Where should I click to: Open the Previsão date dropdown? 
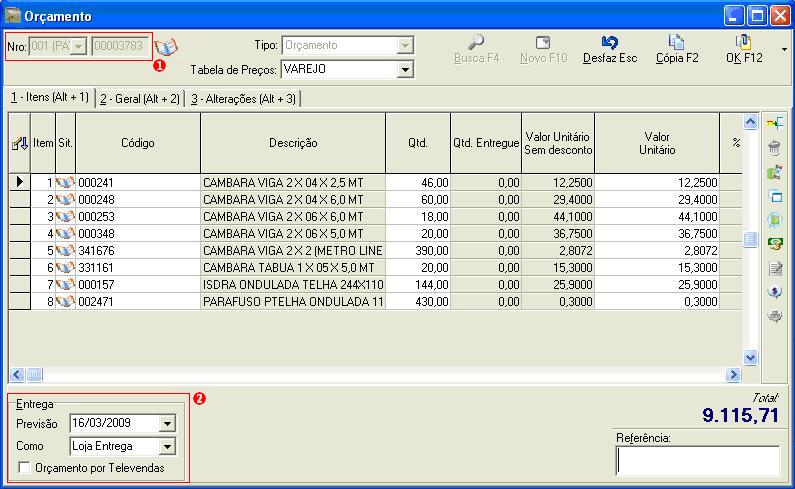coord(167,423)
